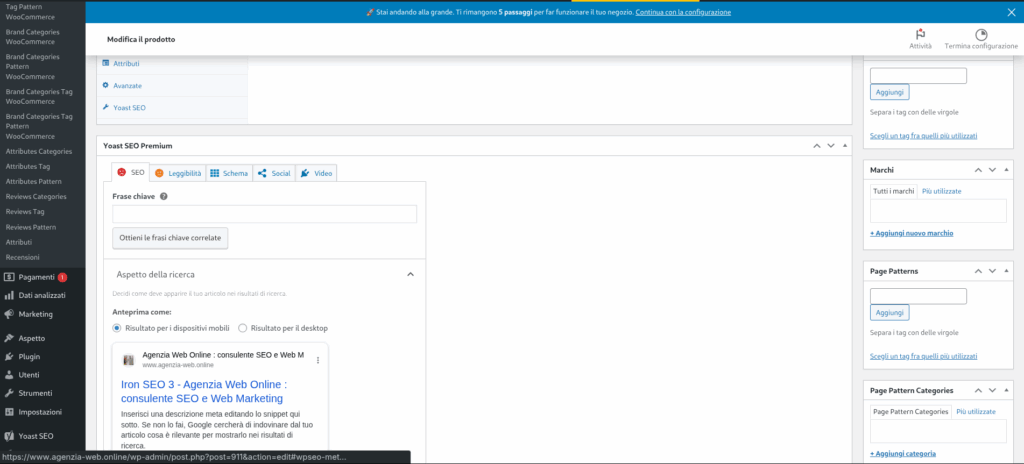Focus the Frase chiave input field

tap(264, 214)
